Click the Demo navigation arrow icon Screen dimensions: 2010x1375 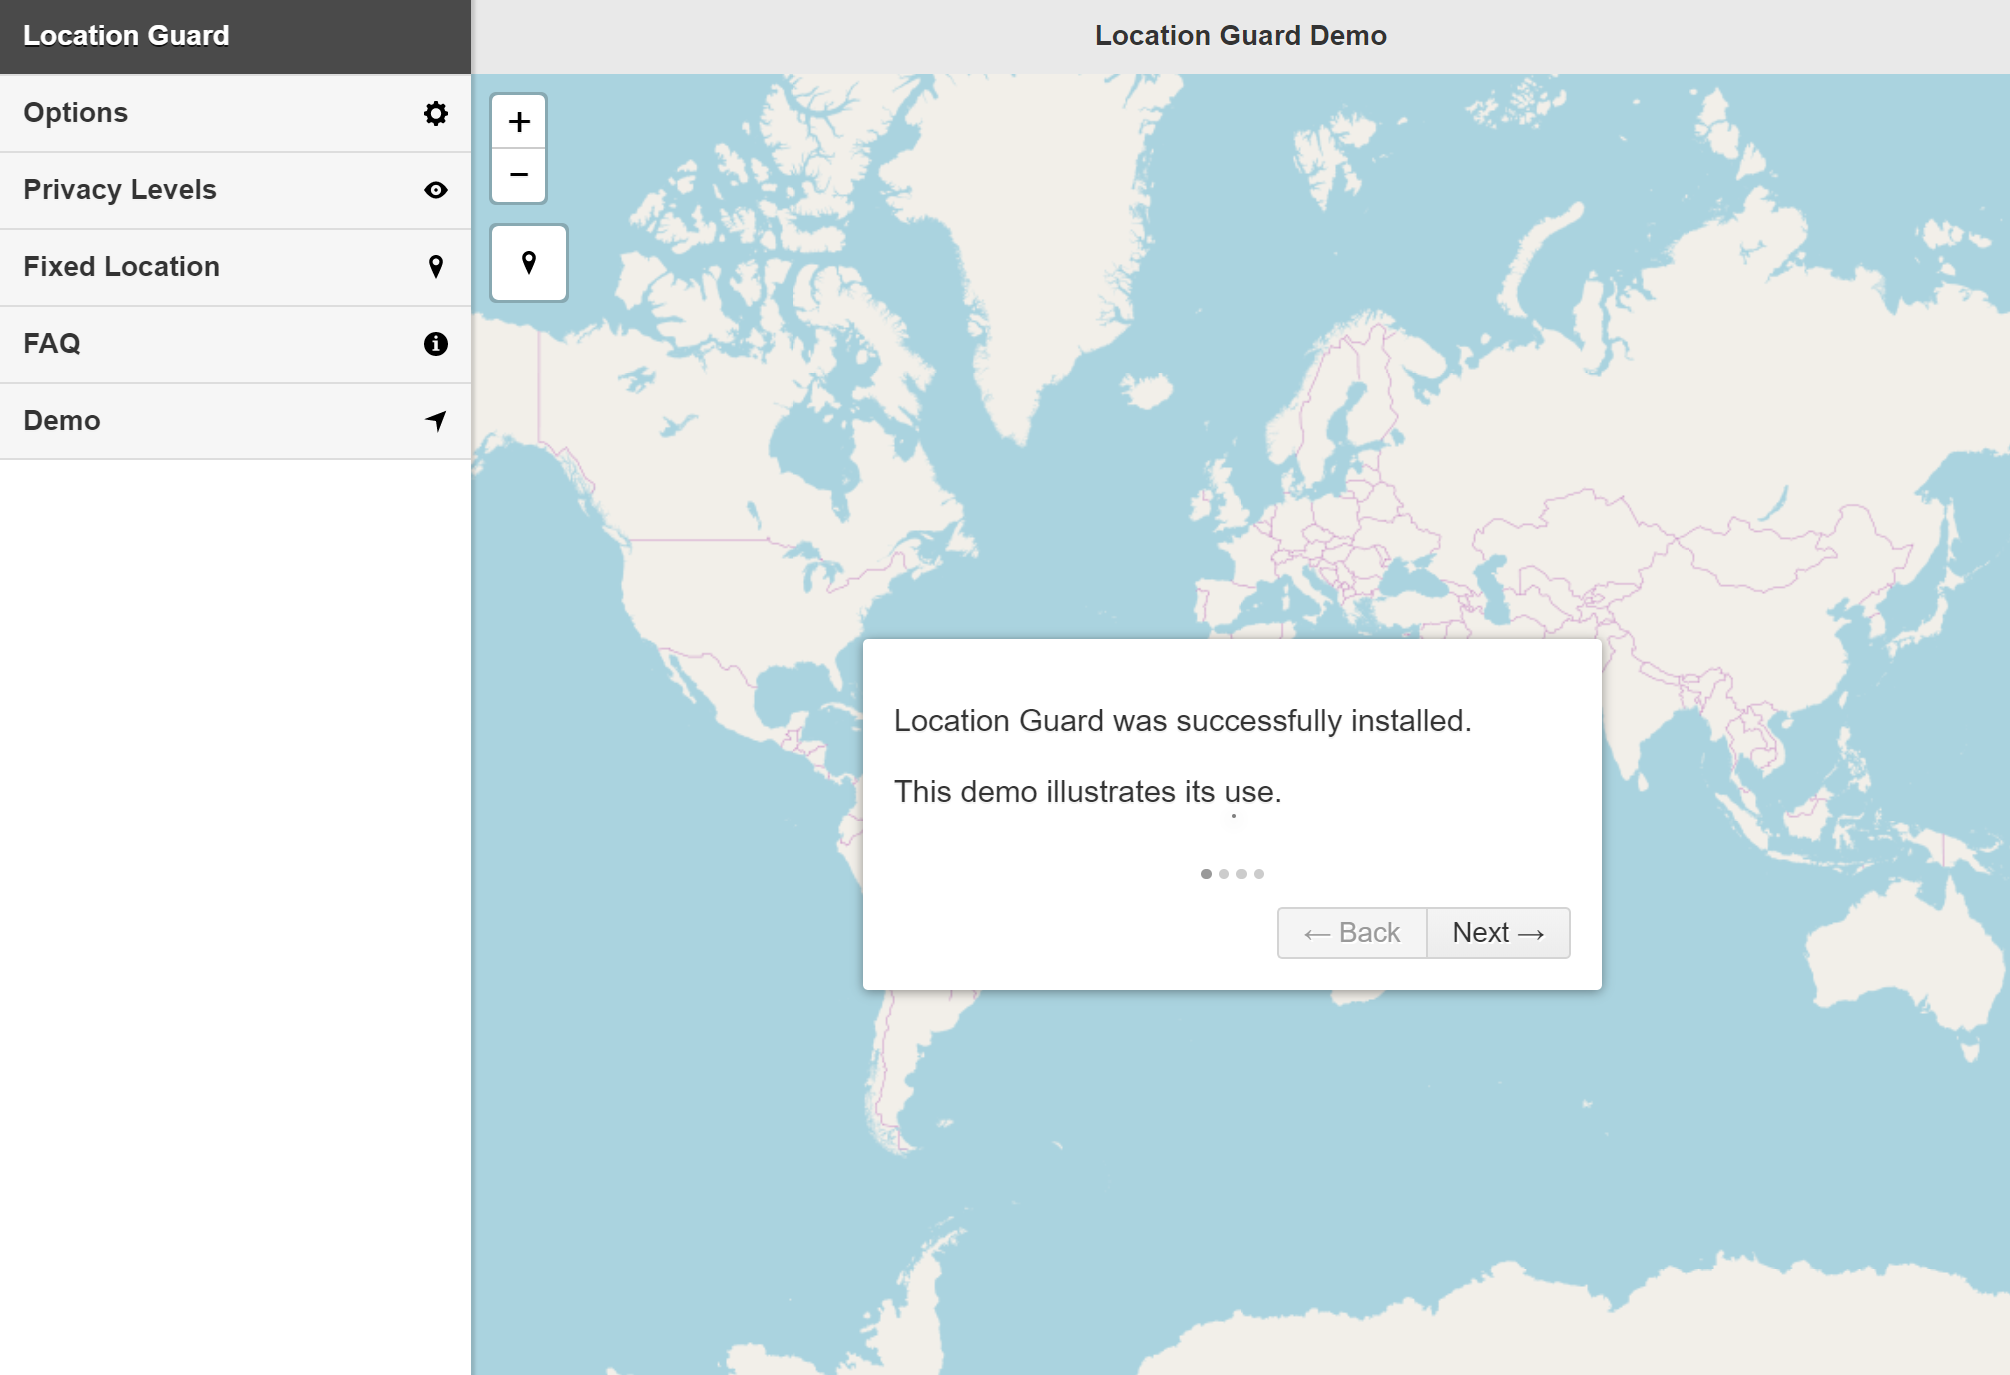pyautogui.click(x=435, y=420)
